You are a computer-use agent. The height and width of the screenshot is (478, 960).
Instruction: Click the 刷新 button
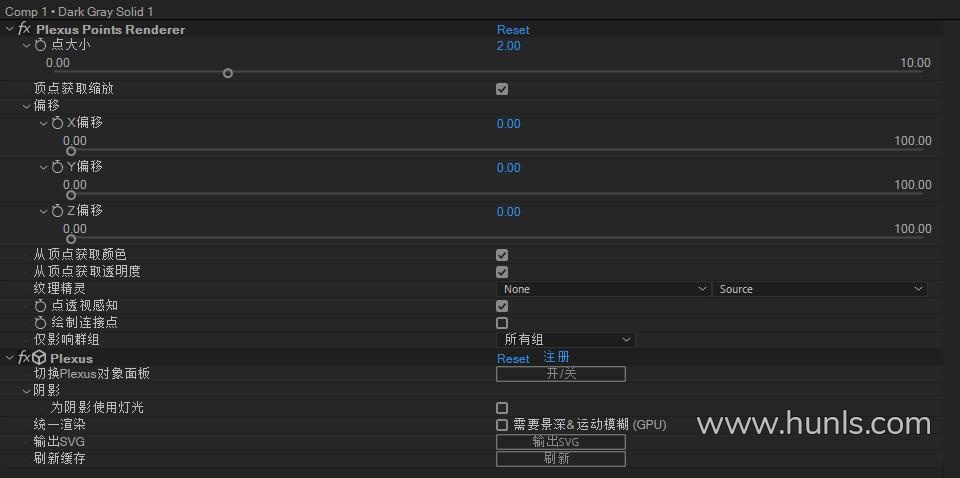coord(561,459)
